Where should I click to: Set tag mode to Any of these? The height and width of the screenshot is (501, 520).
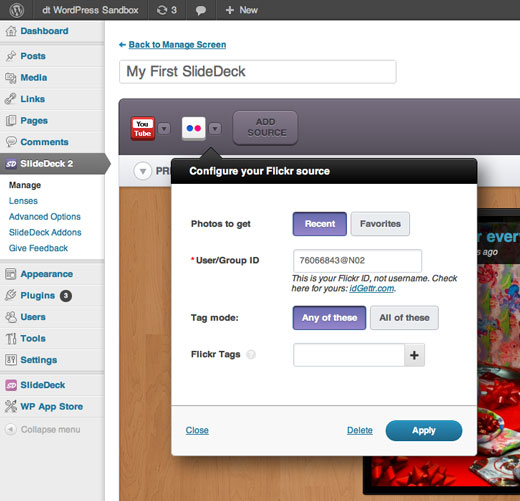point(329,318)
